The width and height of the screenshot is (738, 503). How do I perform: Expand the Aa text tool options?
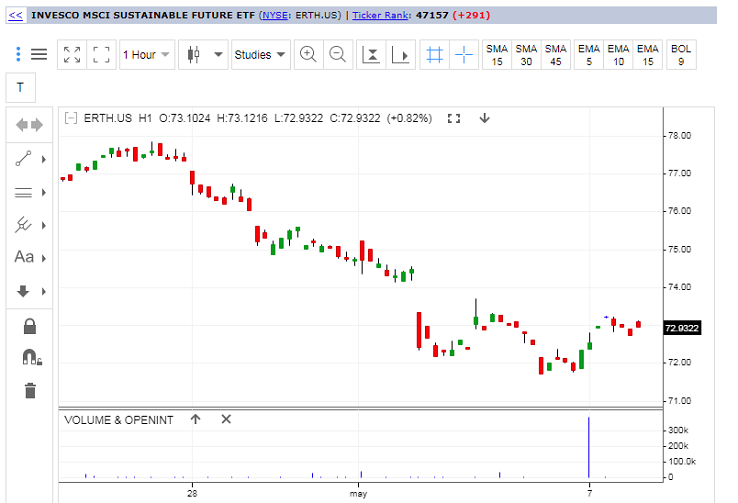click(44, 258)
